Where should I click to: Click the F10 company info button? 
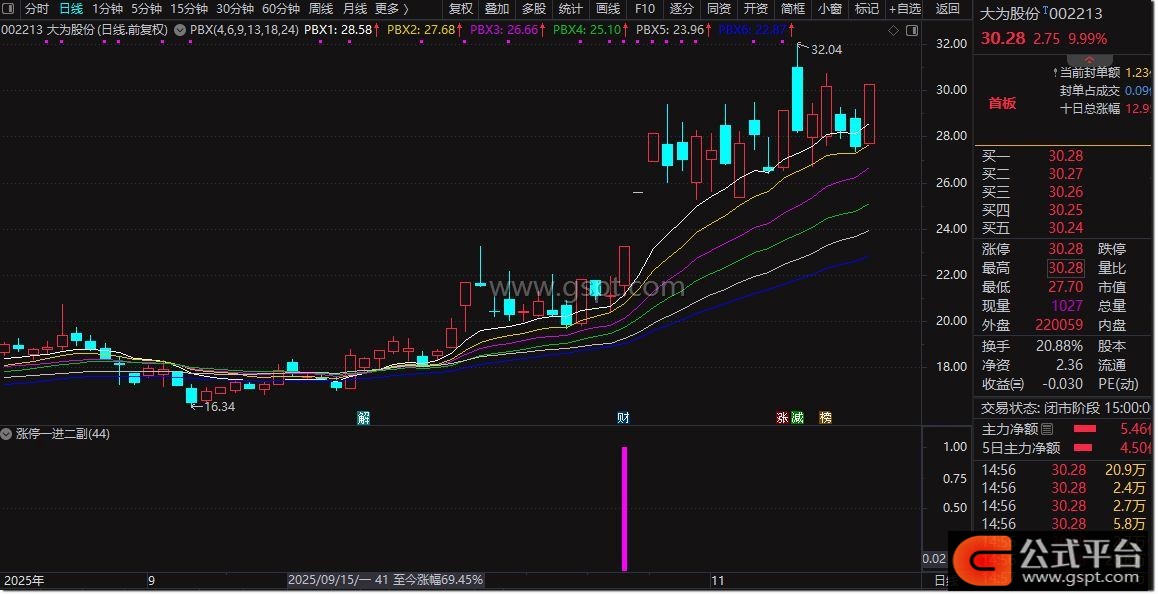point(645,9)
